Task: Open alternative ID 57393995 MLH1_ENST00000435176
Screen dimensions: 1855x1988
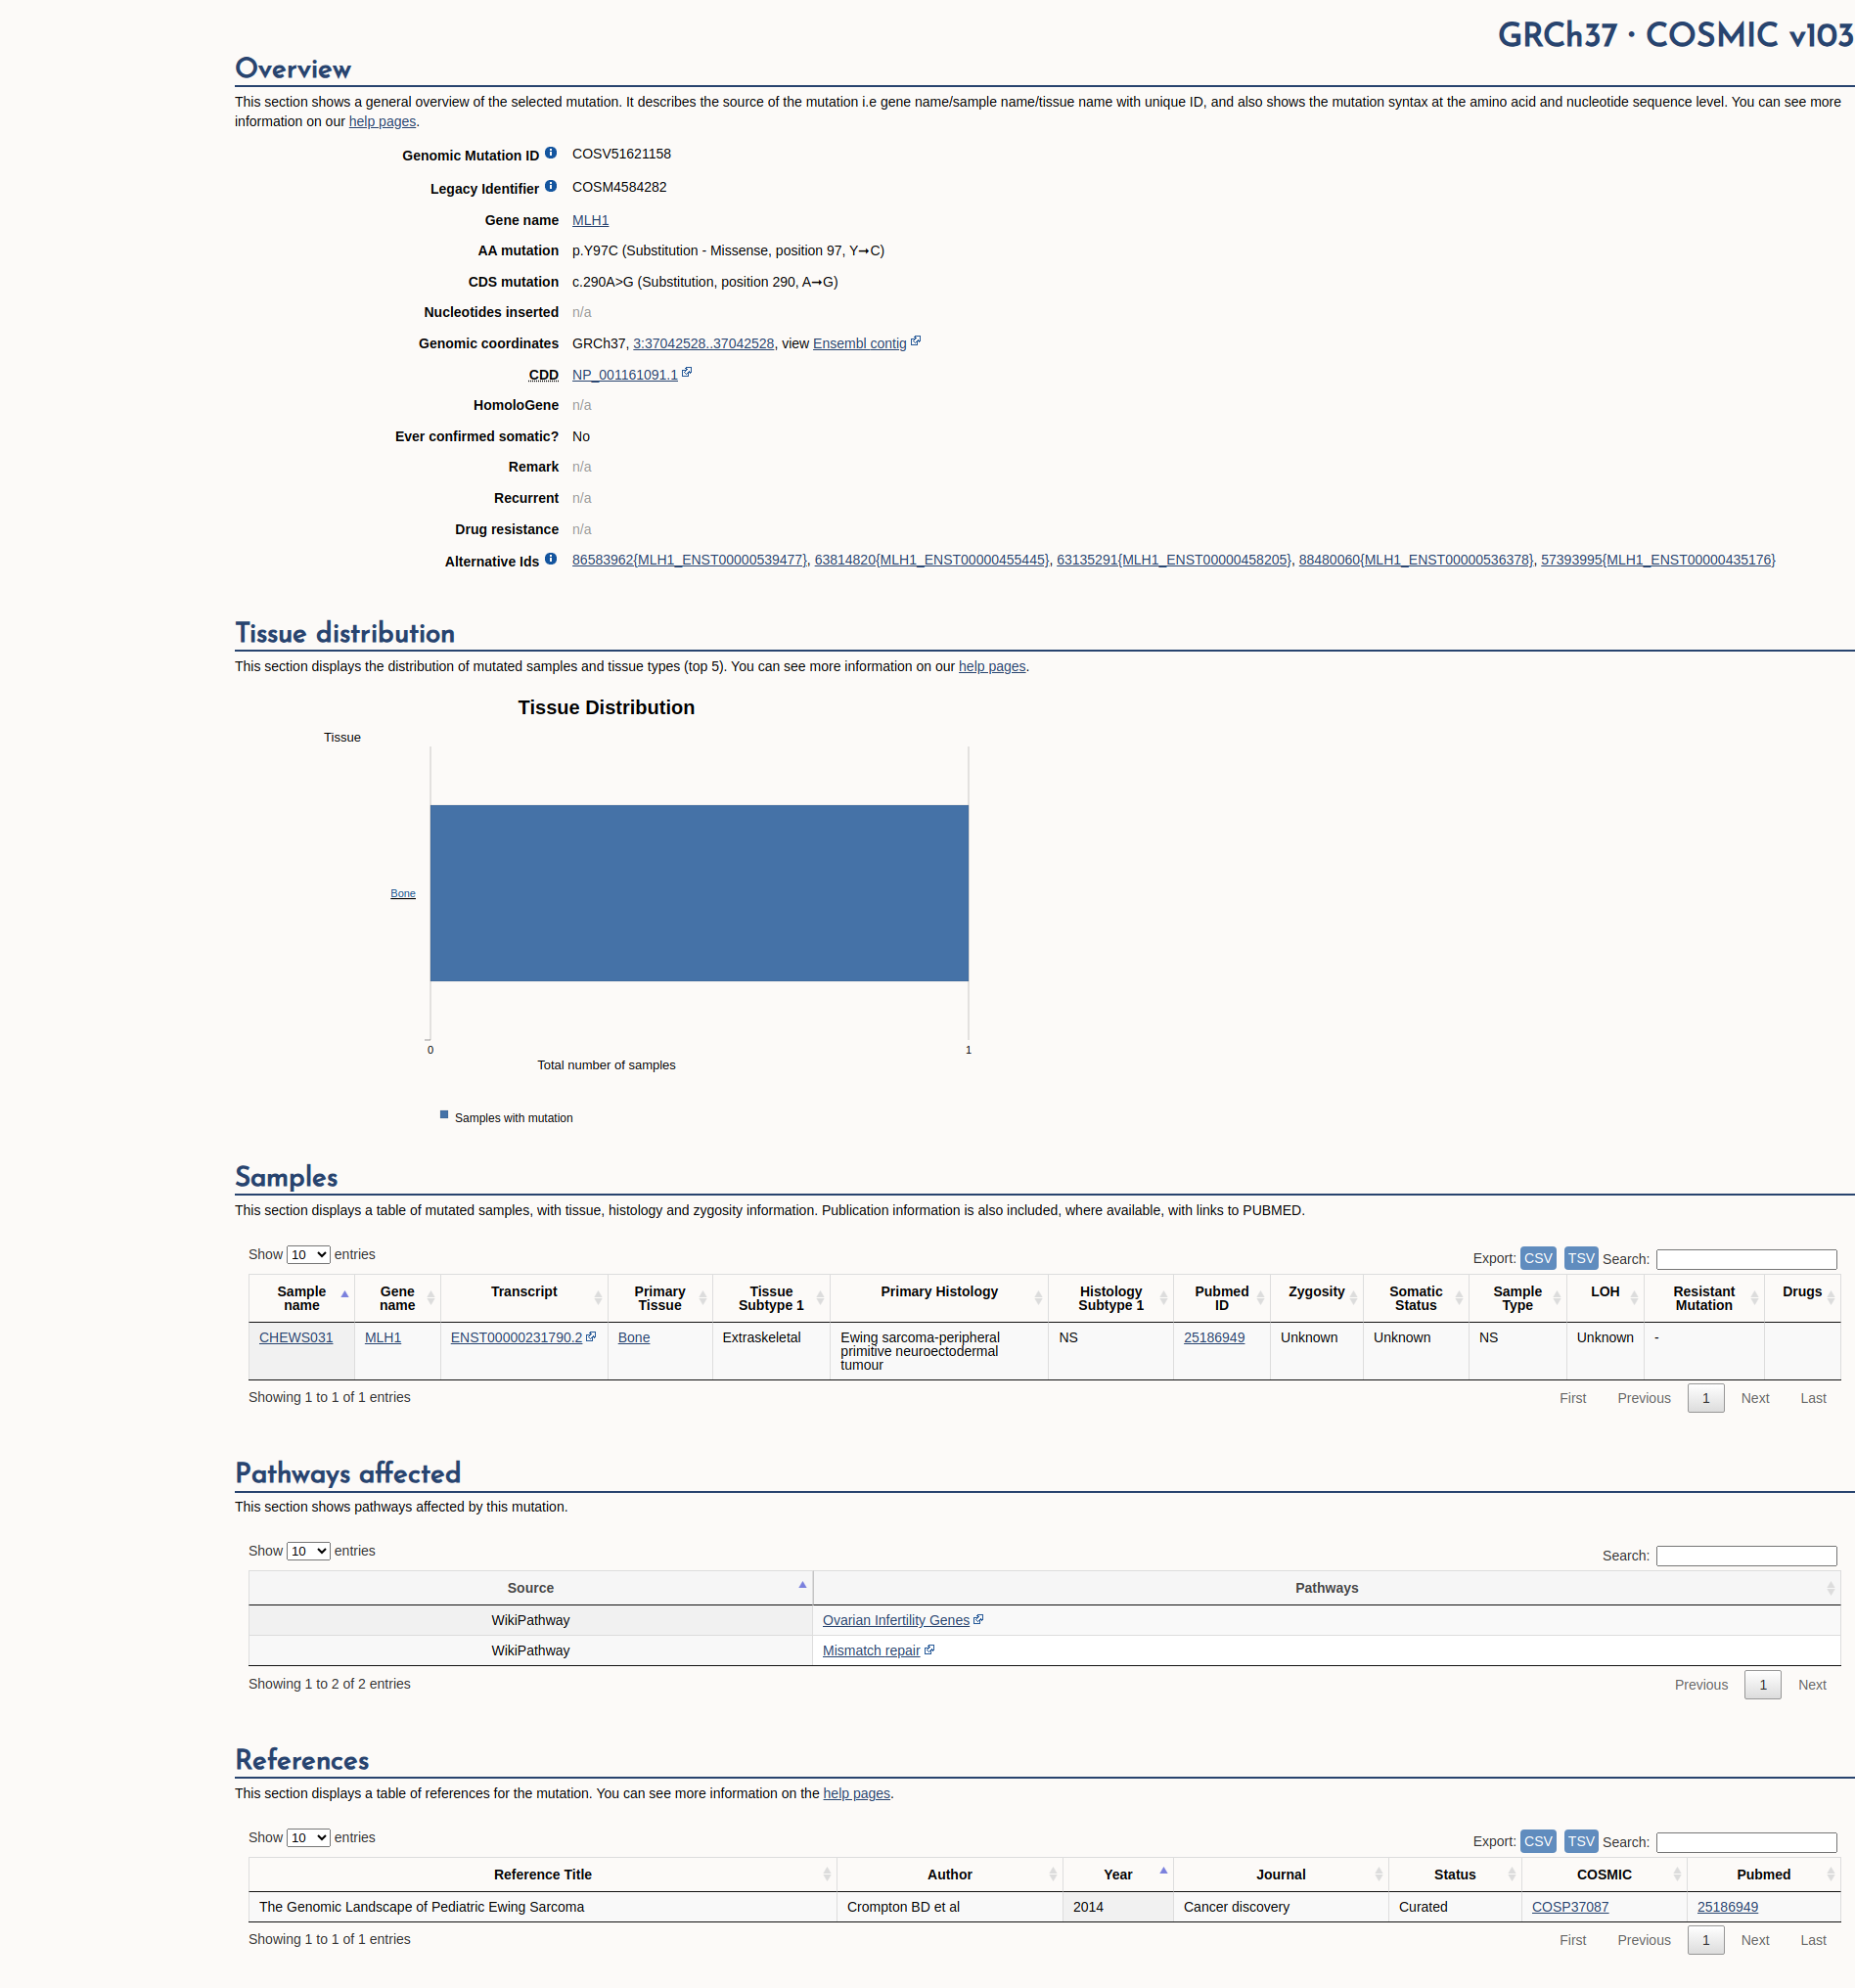Action: (x=1658, y=560)
